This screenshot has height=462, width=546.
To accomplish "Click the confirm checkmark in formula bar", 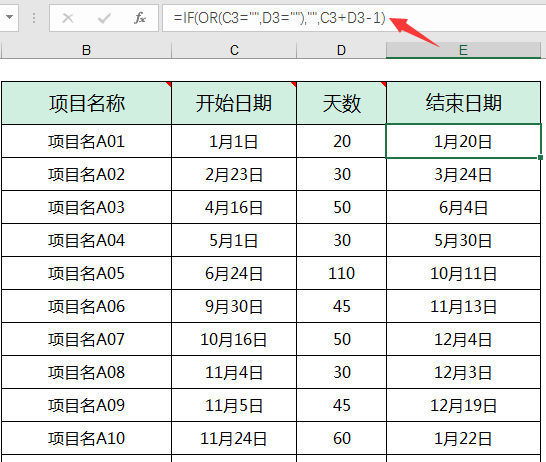I will click(x=104, y=18).
